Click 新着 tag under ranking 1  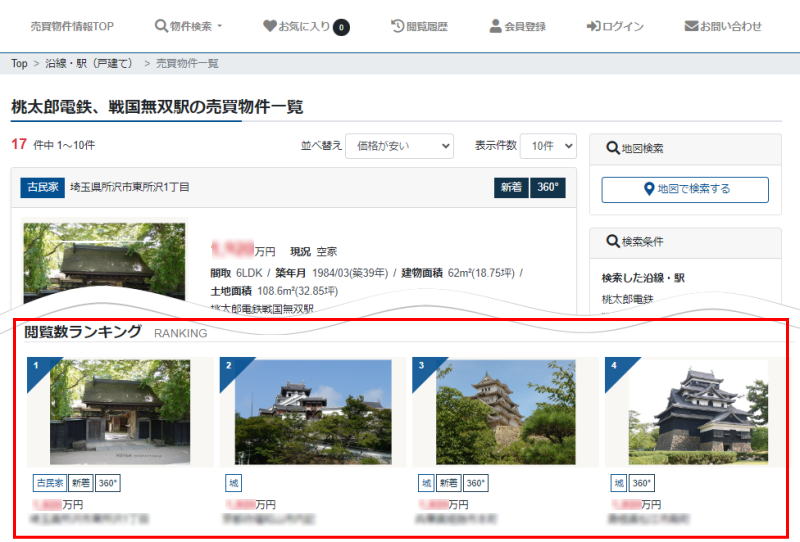point(81,483)
